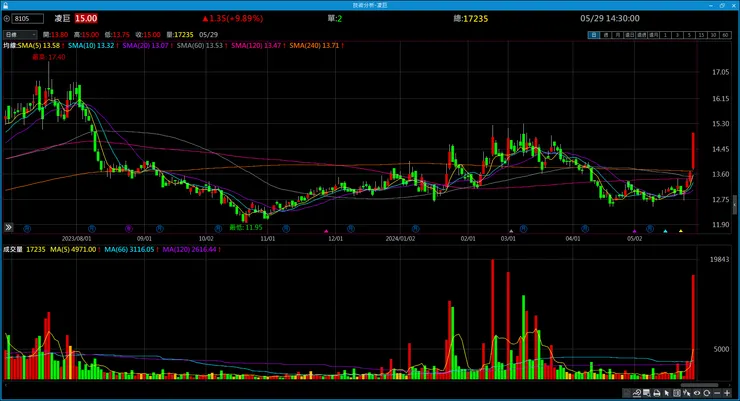Click the circular icon beside stock code
740x401 pixels.
tap(7, 19)
